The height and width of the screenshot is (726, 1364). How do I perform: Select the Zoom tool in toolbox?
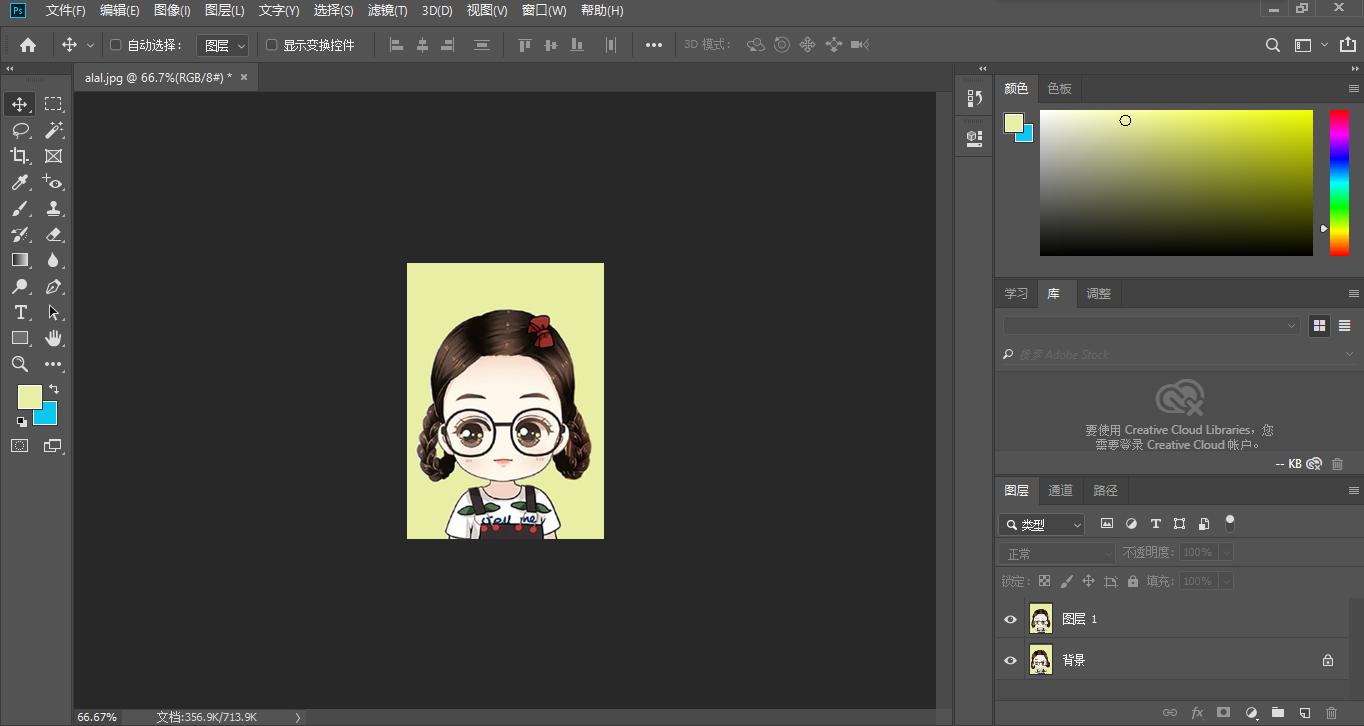(x=20, y=364)
